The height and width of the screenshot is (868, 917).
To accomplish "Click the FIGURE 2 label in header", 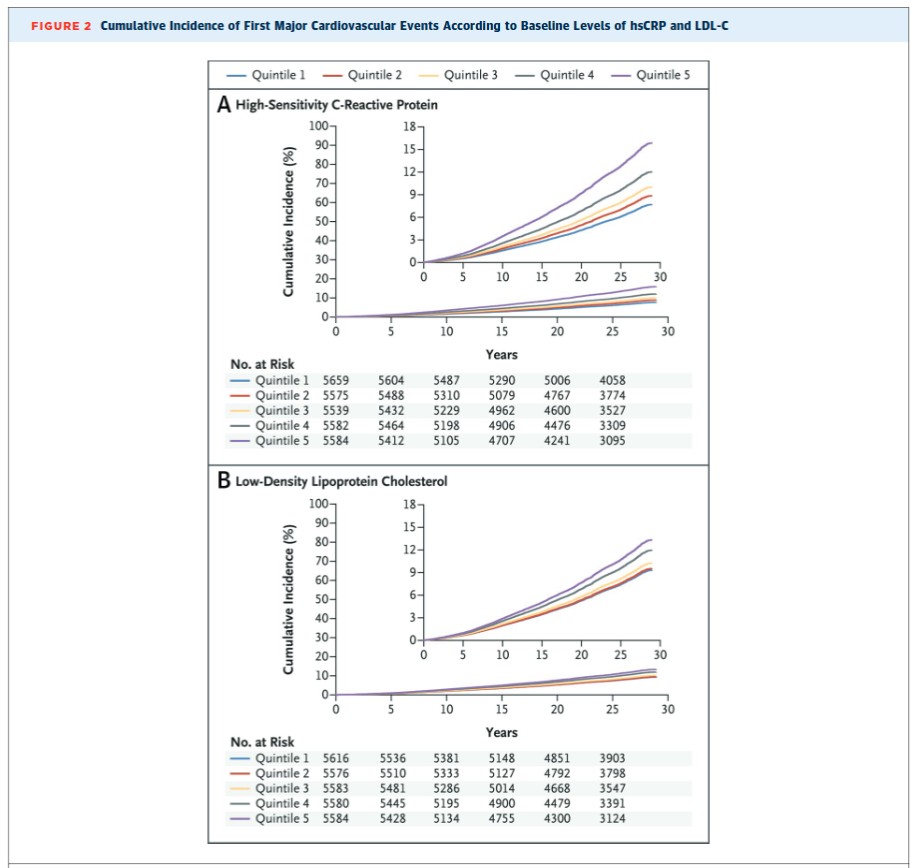I will (x=61, y=25).
